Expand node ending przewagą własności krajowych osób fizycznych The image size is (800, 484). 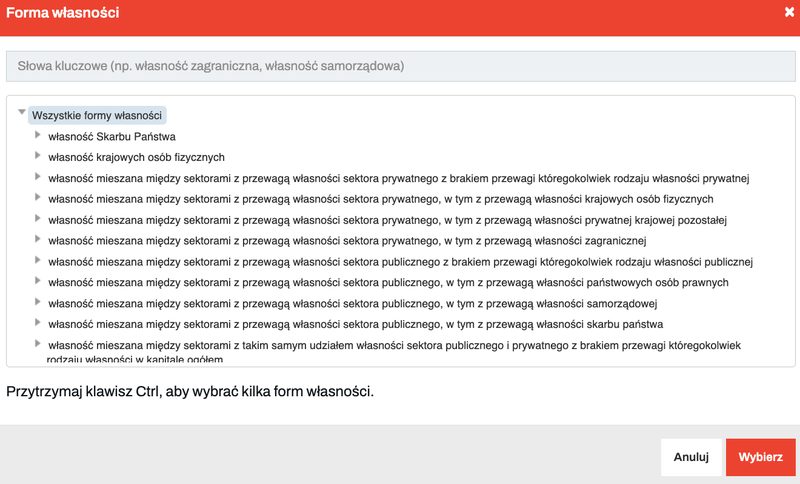click(x=37, y=197)
